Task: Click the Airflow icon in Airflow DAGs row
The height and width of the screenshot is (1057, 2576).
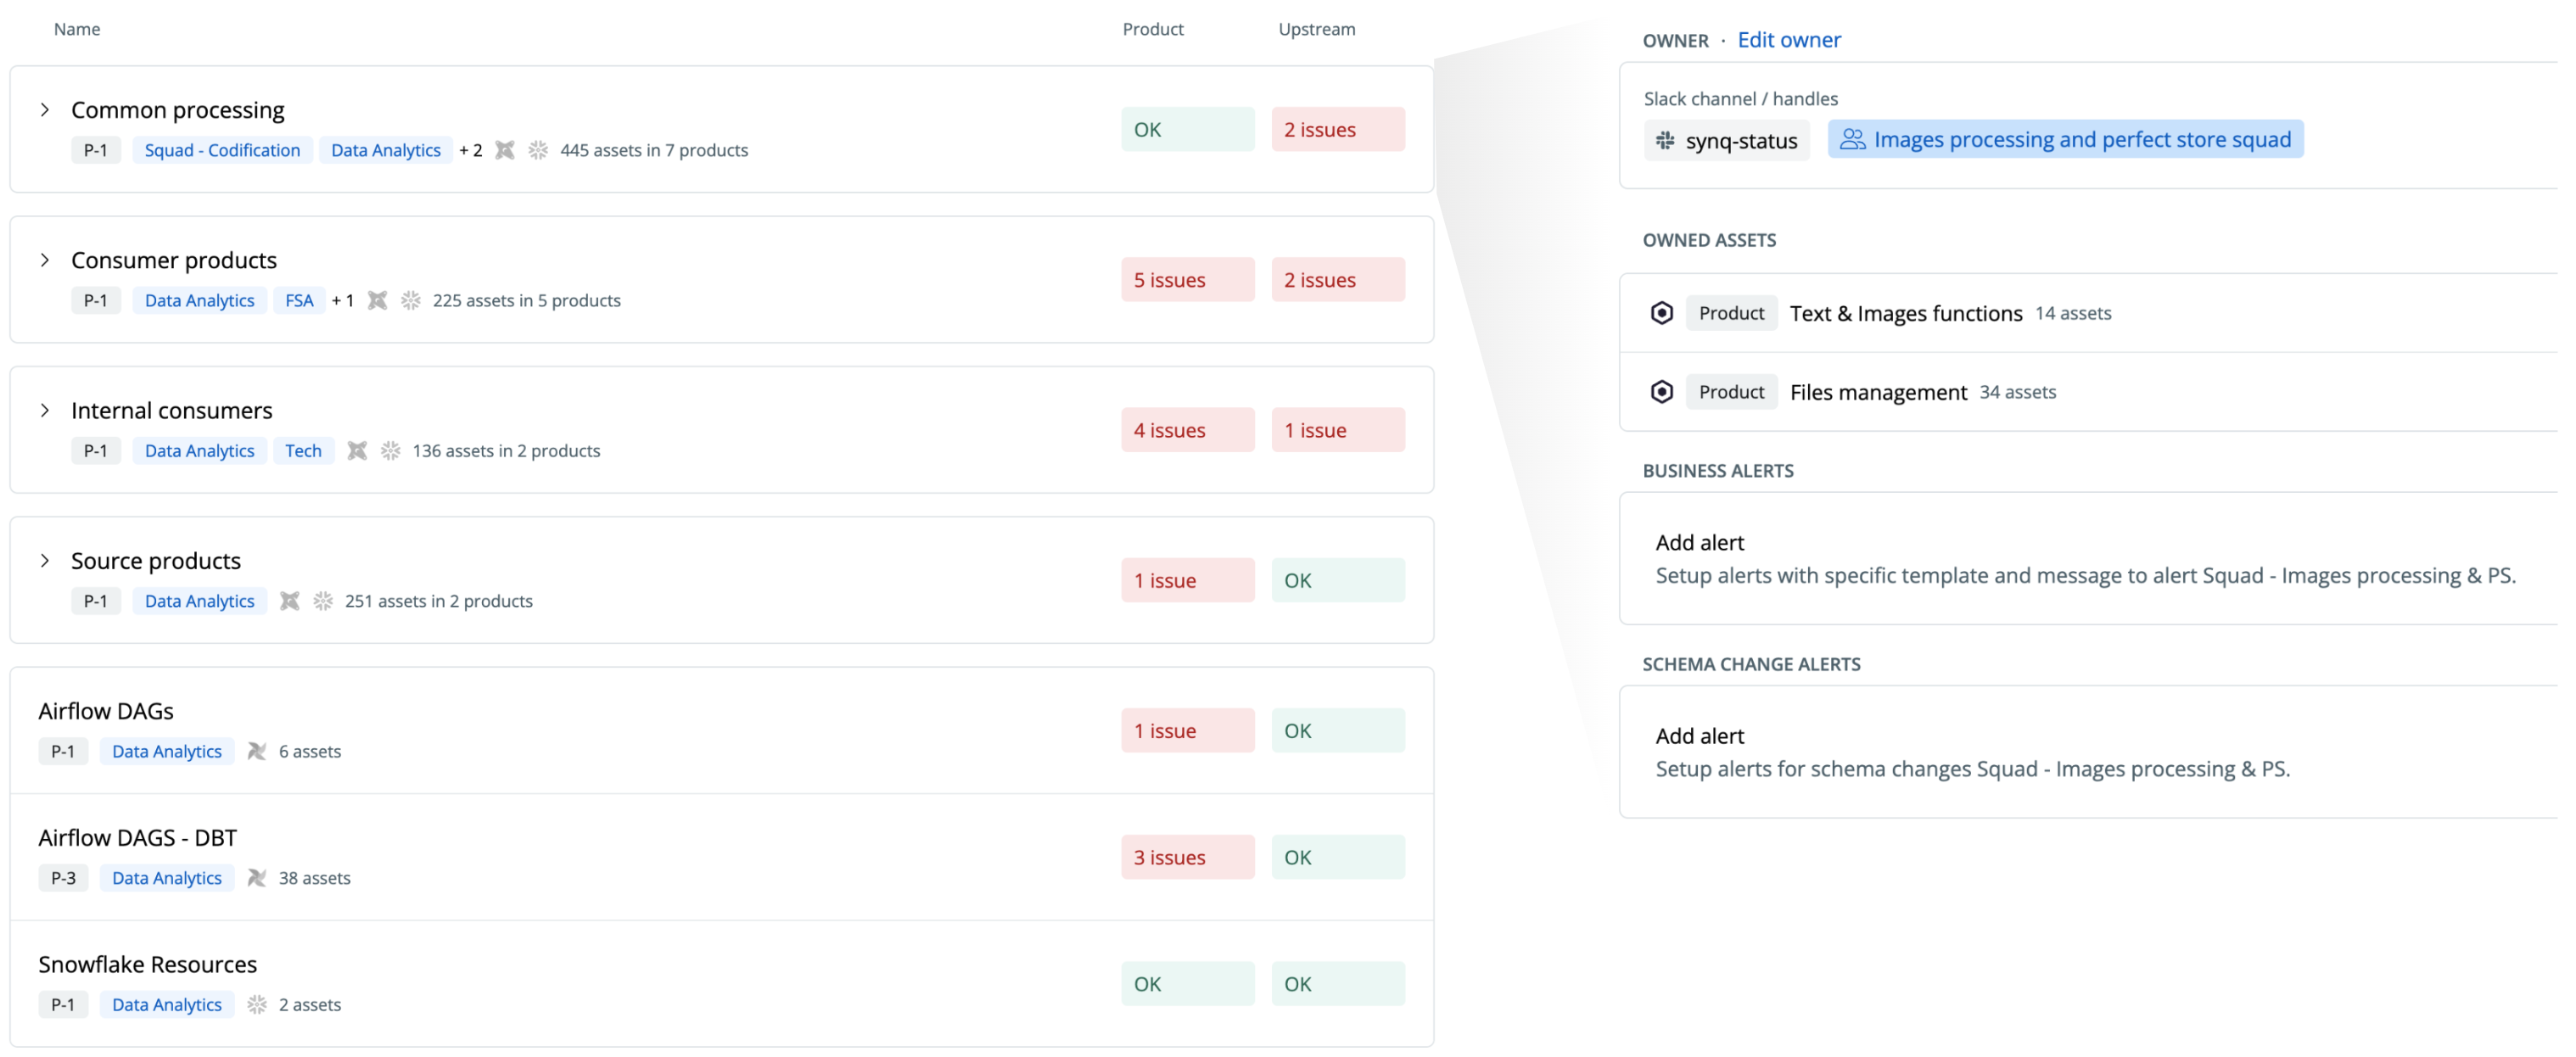Action: [257, 751]
